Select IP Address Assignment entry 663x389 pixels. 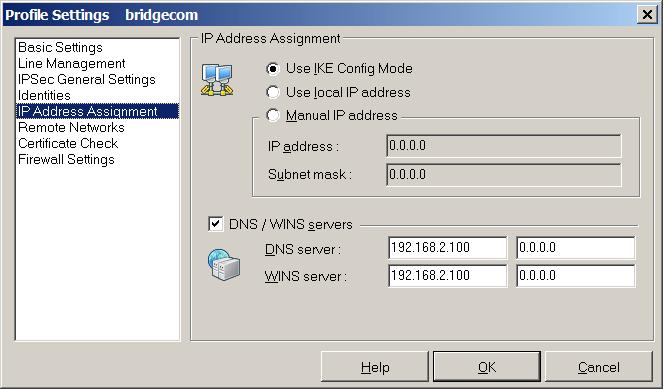click(x=97, y=111)
